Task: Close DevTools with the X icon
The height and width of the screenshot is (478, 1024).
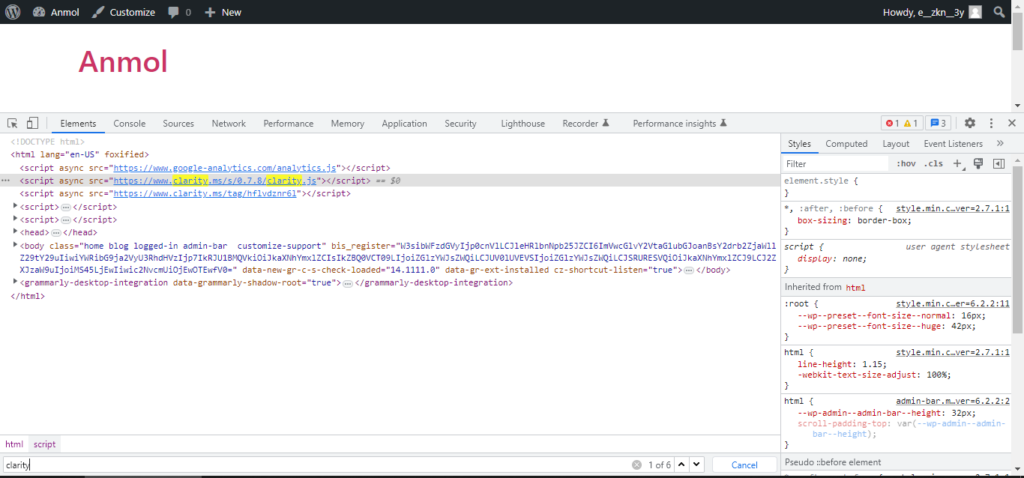Action: tap(1012, 123)
